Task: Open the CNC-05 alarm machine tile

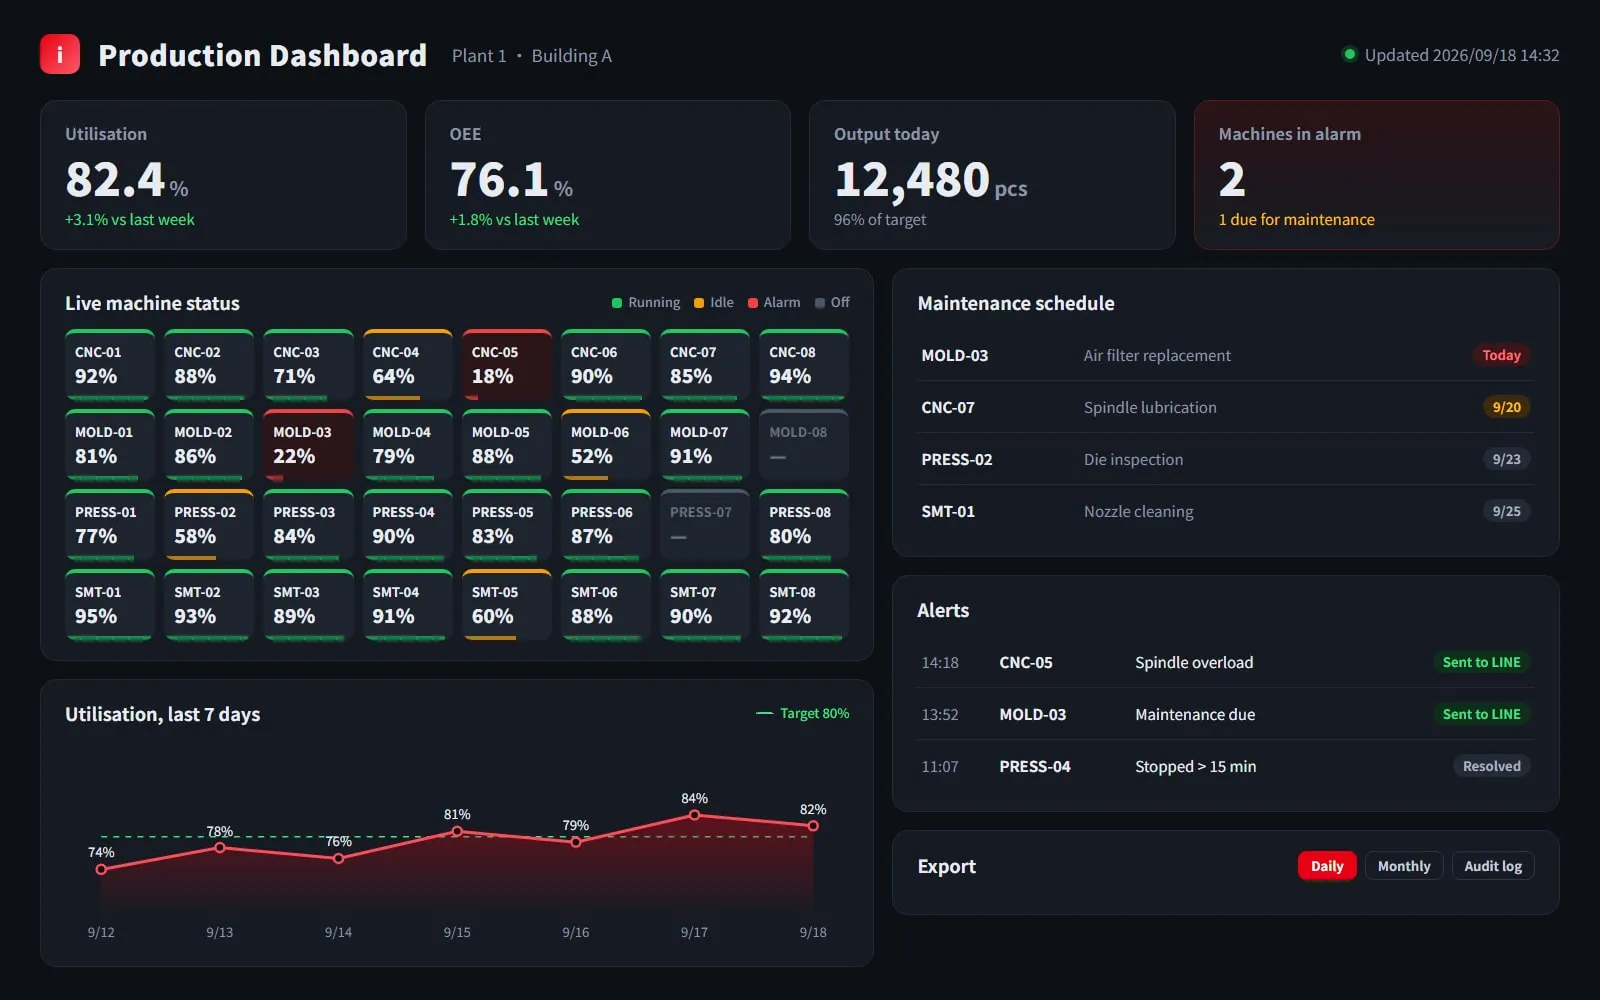Action: (506, 365)
